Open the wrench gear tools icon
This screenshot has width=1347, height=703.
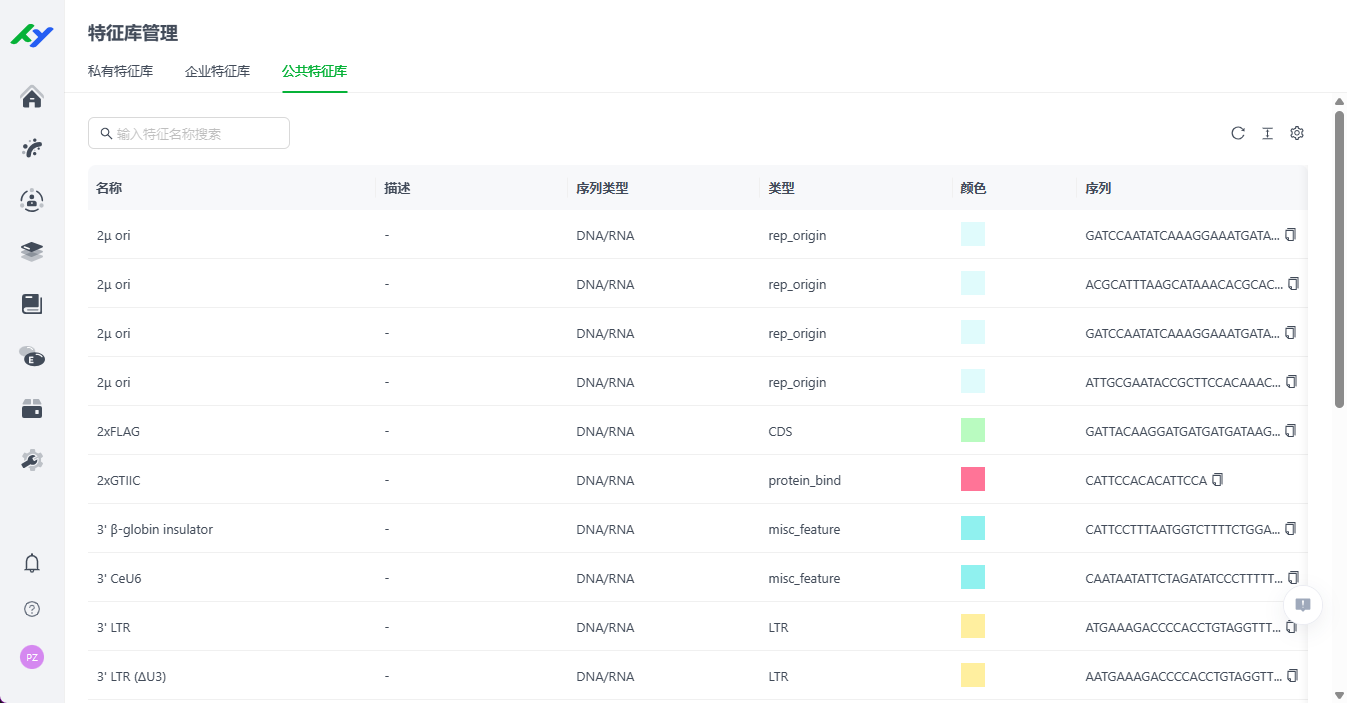click(x=32, y=460)
